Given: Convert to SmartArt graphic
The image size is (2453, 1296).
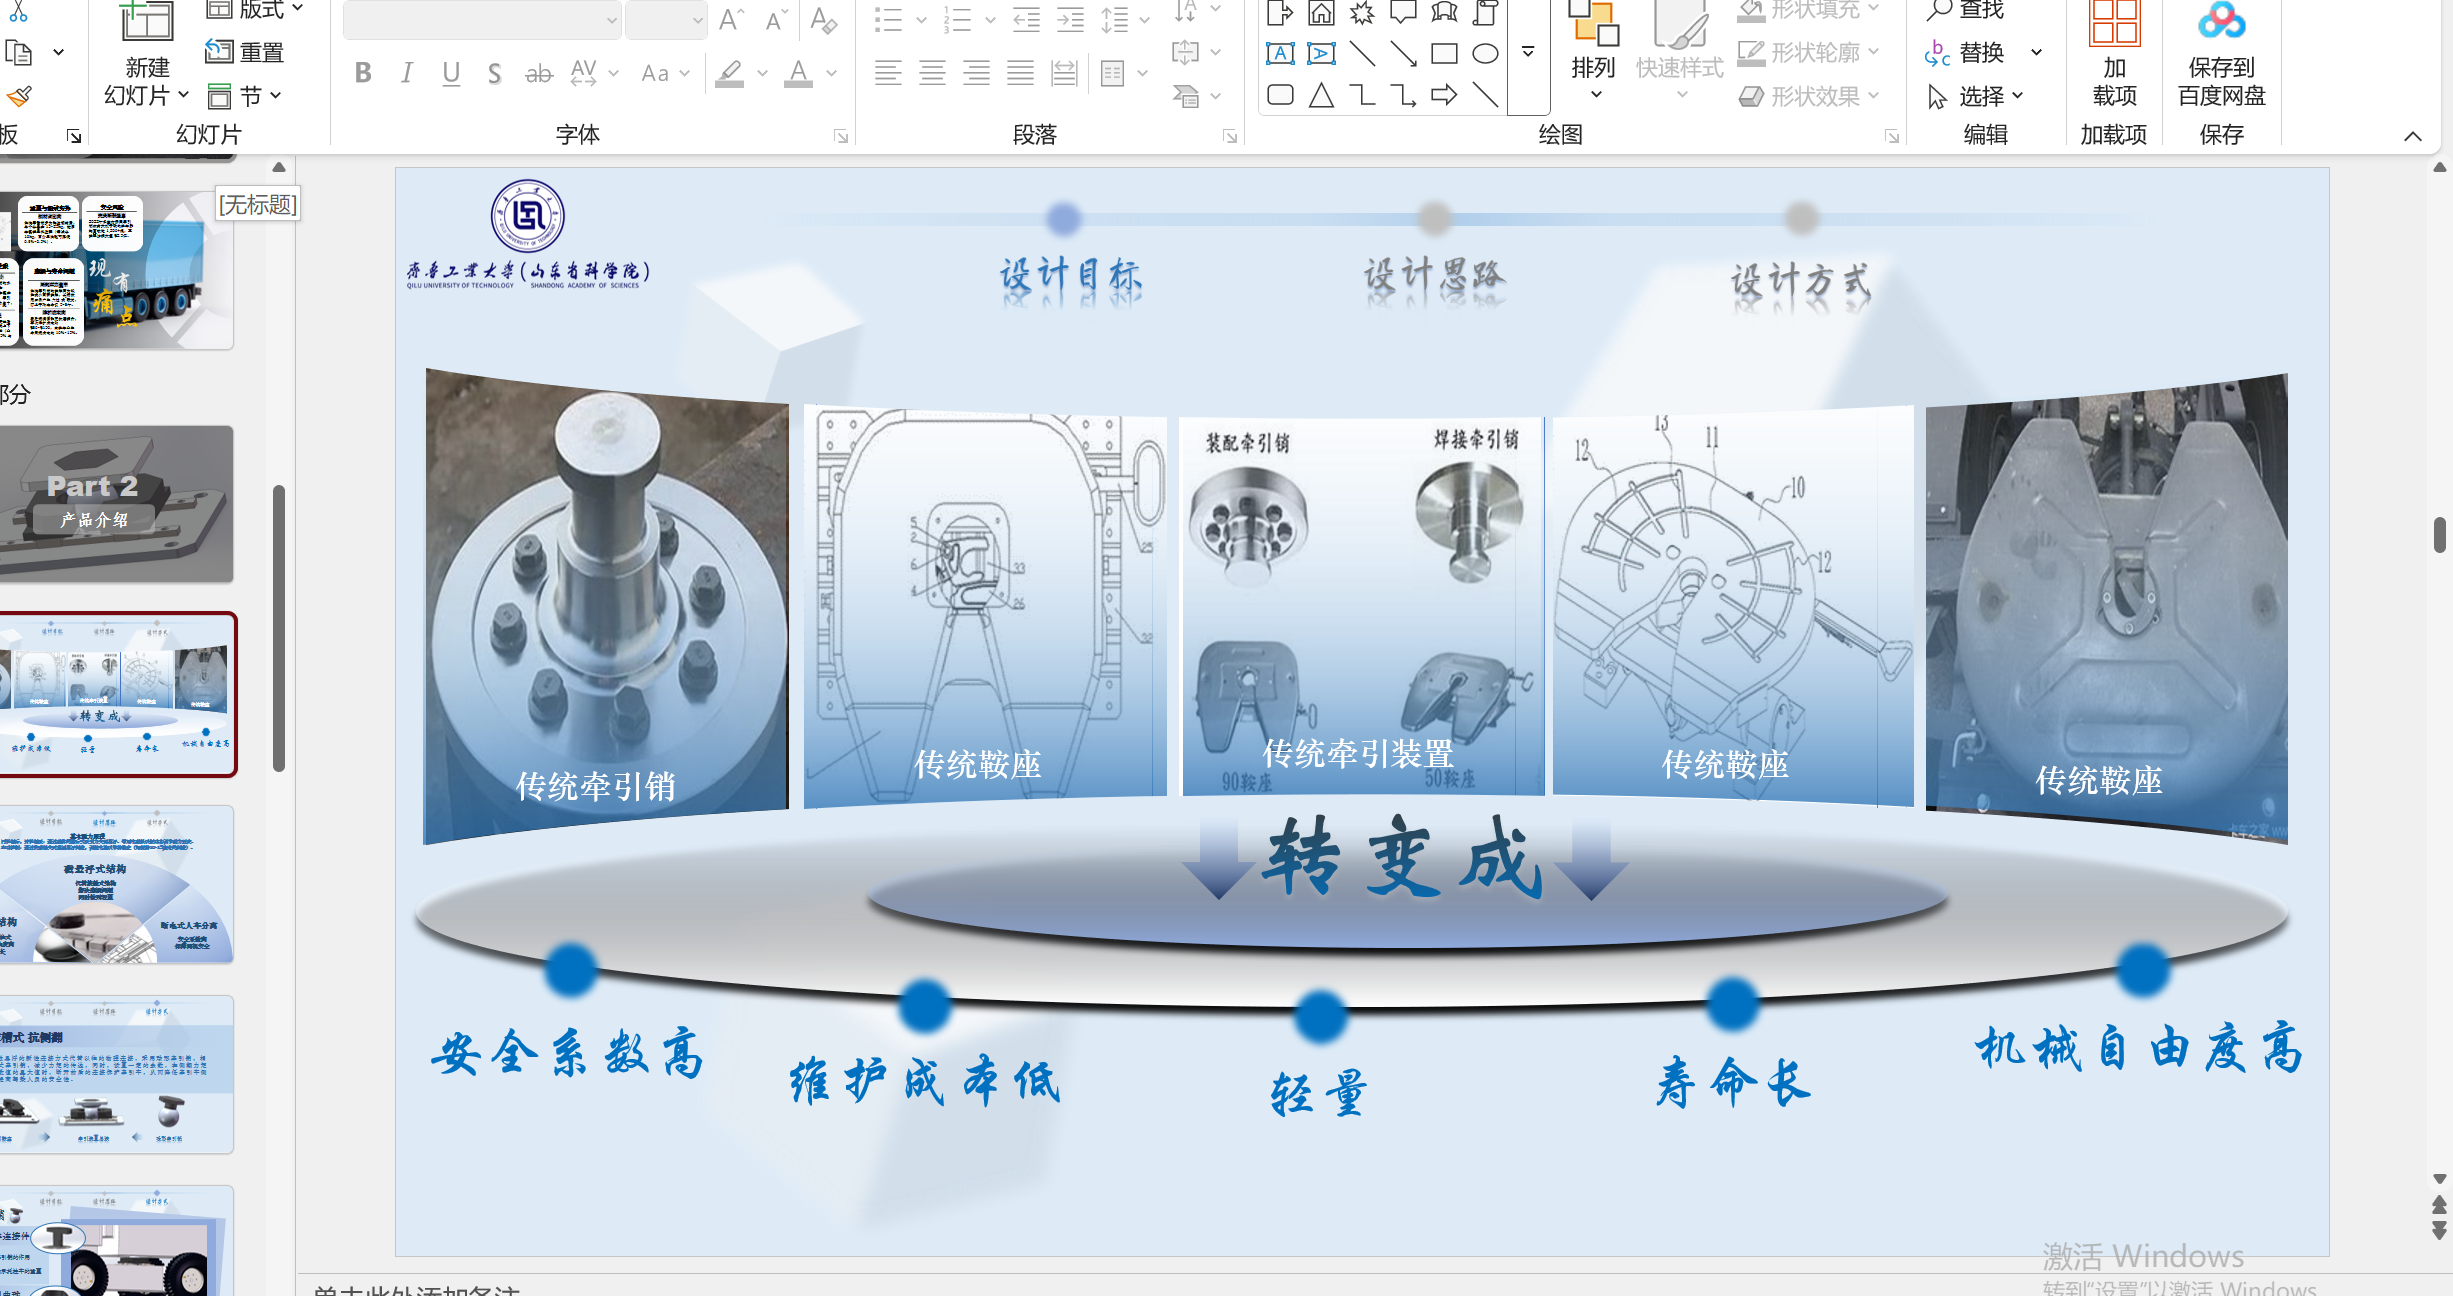Looking at the screenshot, I should 1195,96.
